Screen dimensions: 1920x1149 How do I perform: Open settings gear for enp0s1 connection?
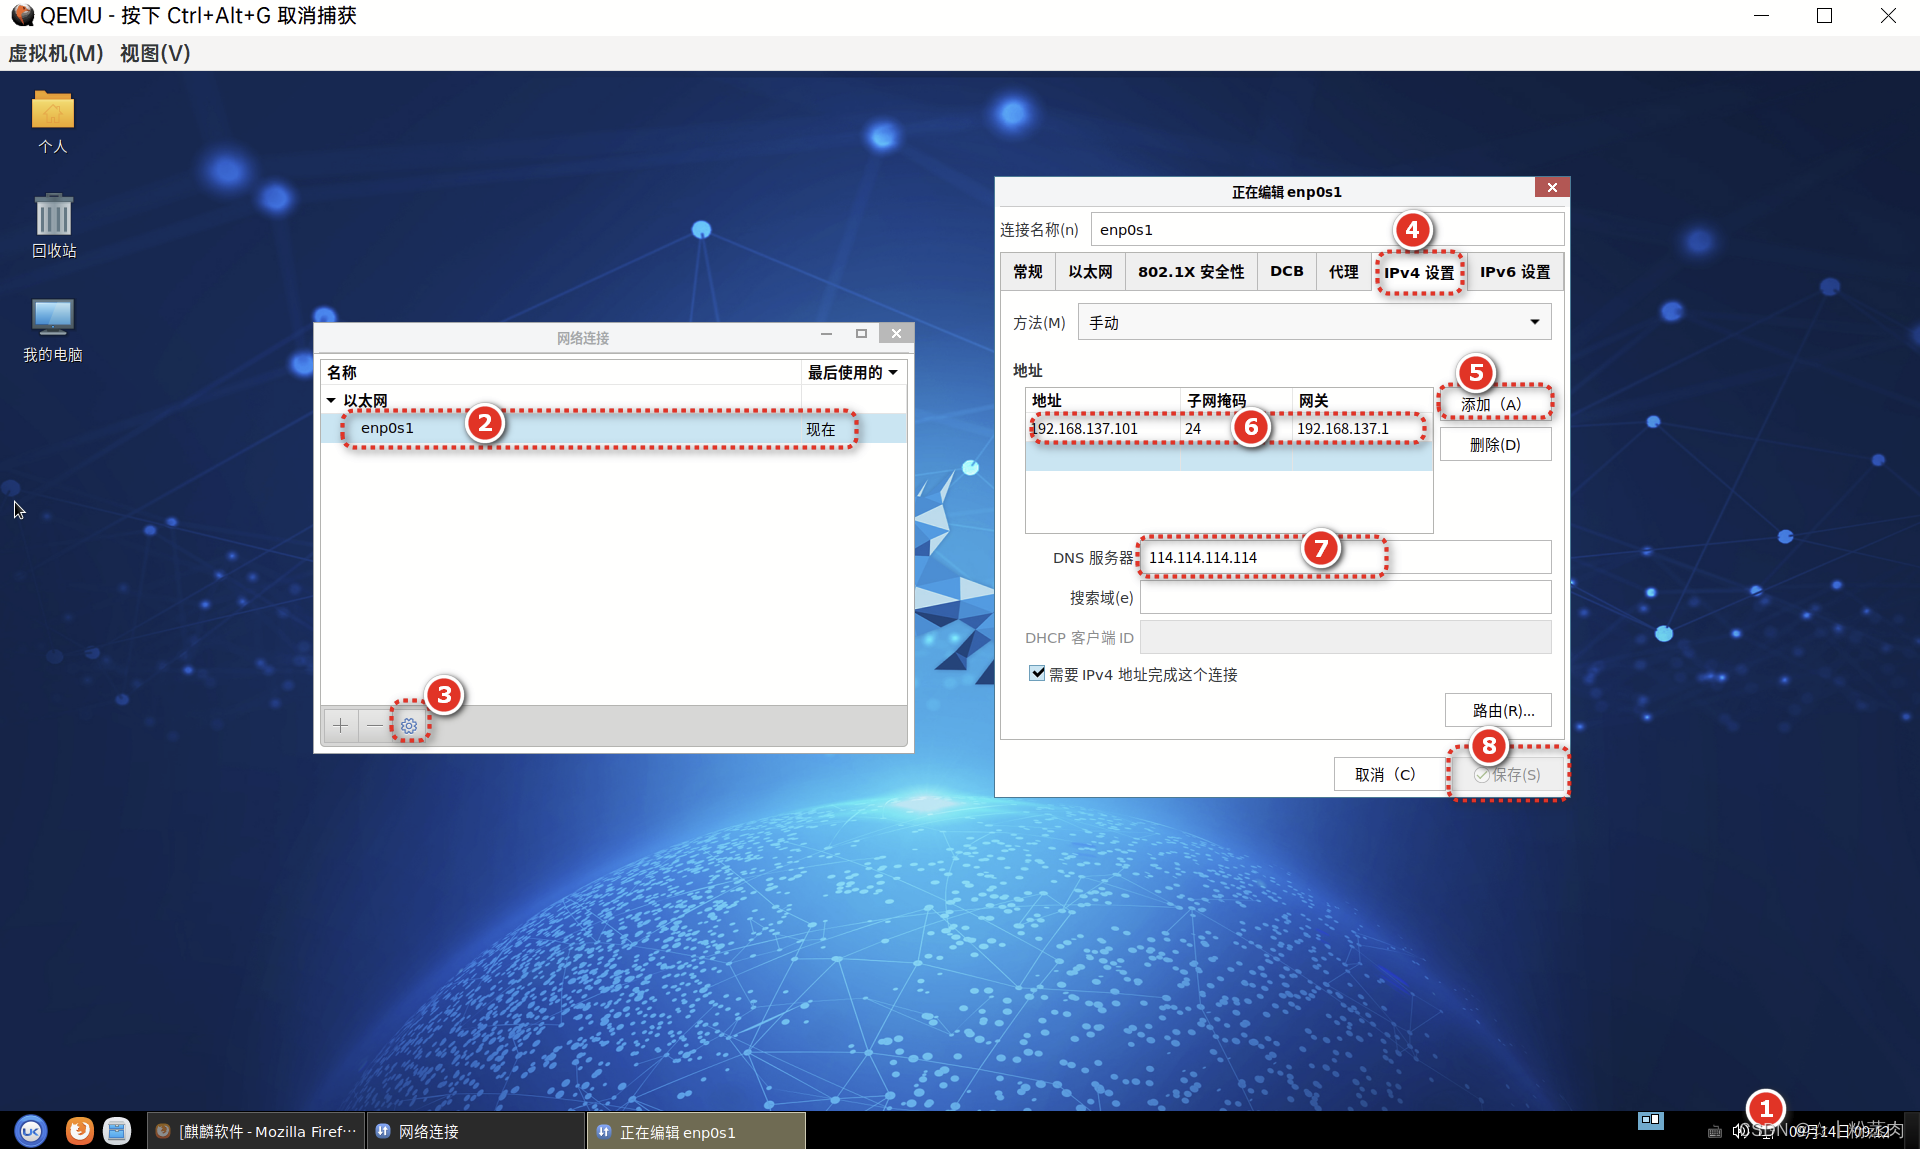(x=409, y=725)
